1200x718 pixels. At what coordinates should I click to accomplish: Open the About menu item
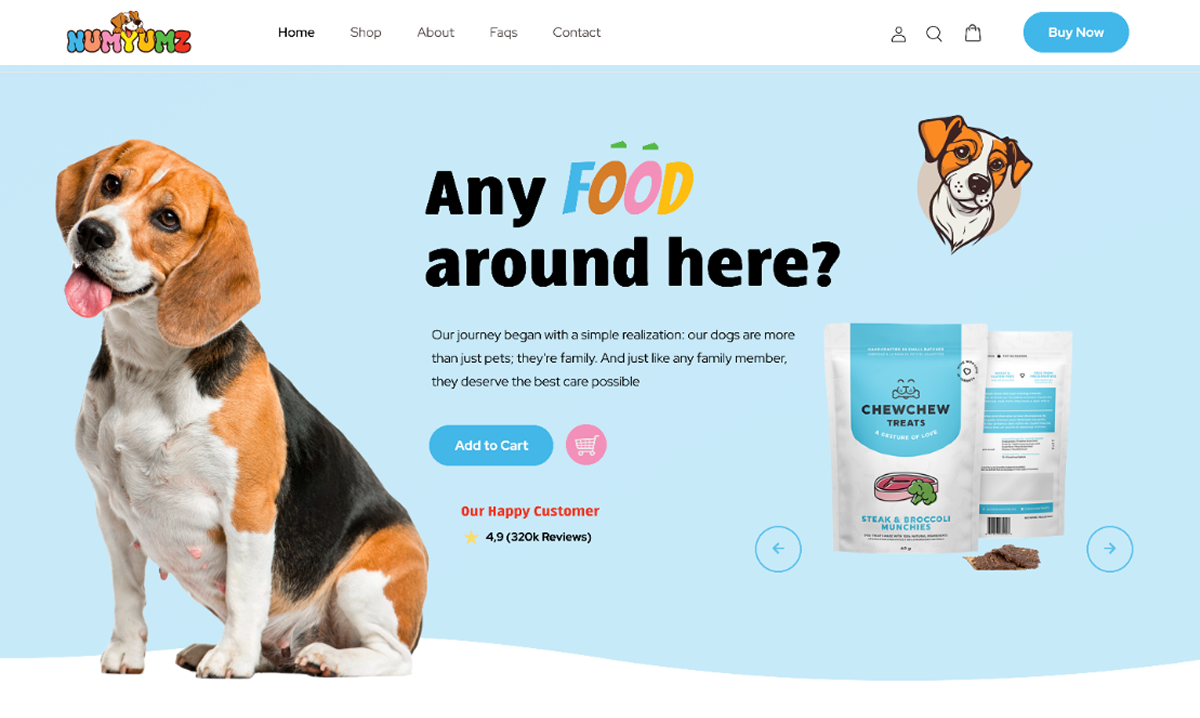(x=435, y=32)
